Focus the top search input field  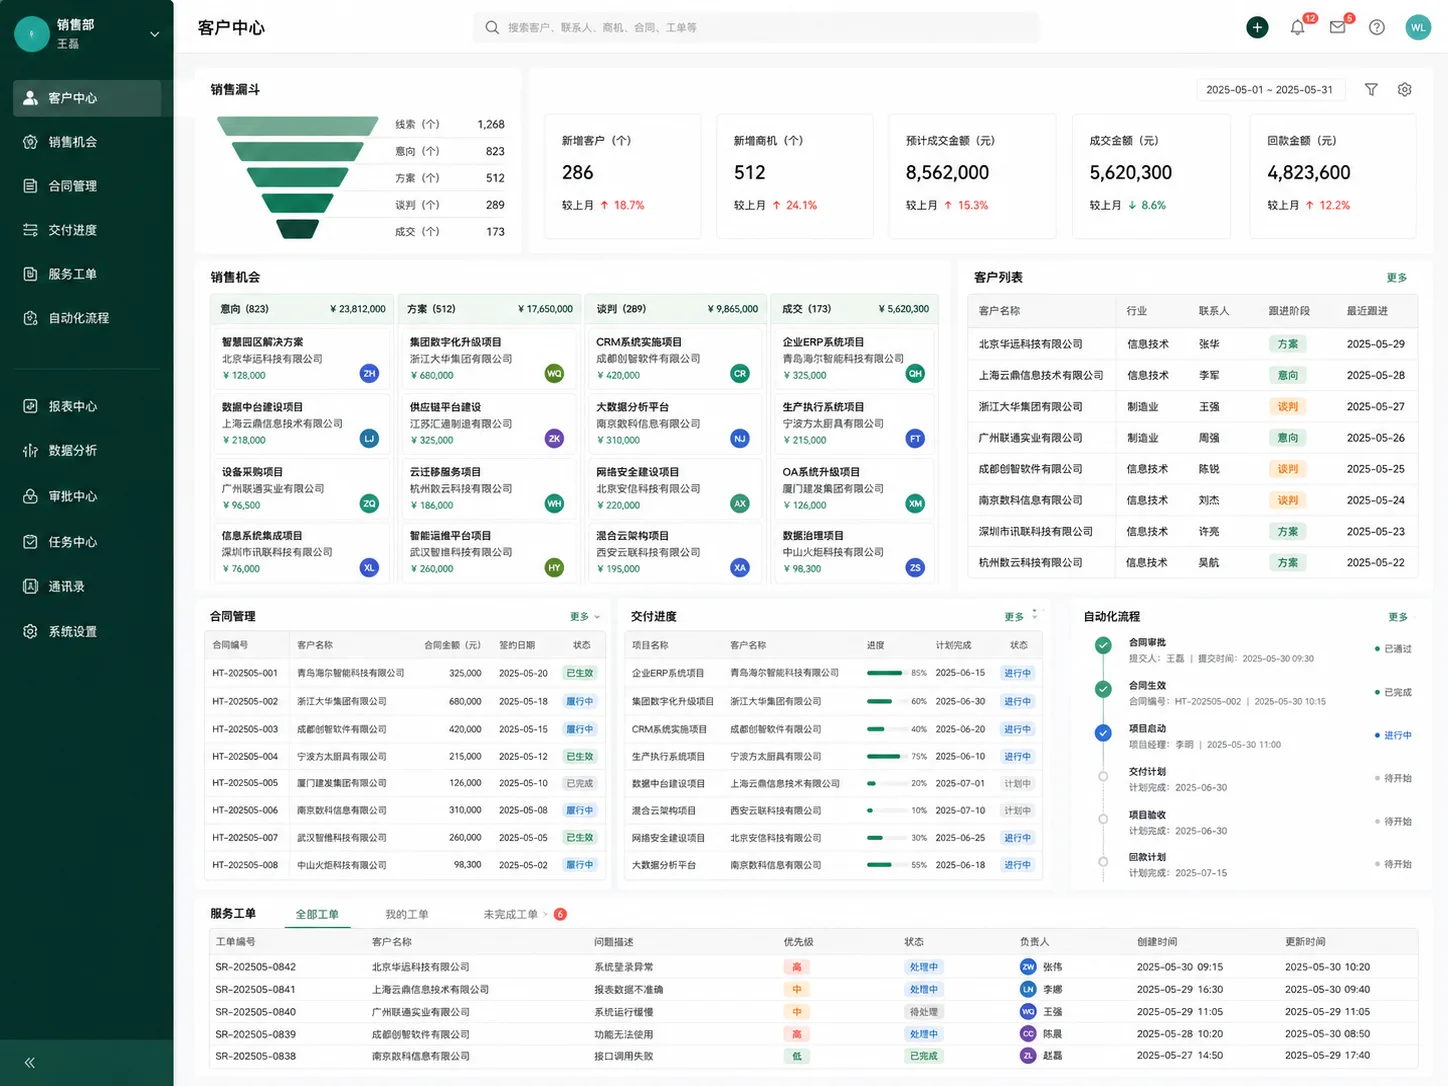click(757, 28)
